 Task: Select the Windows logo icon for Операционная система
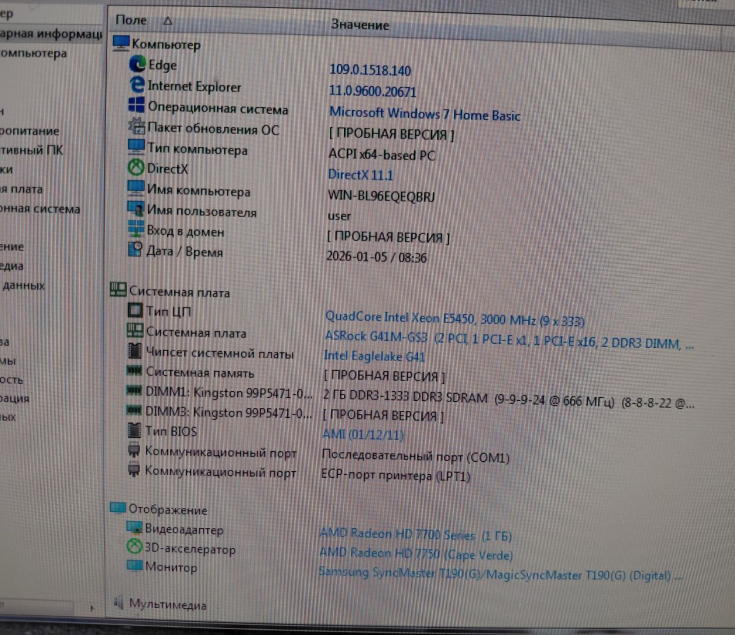[137, 107]
